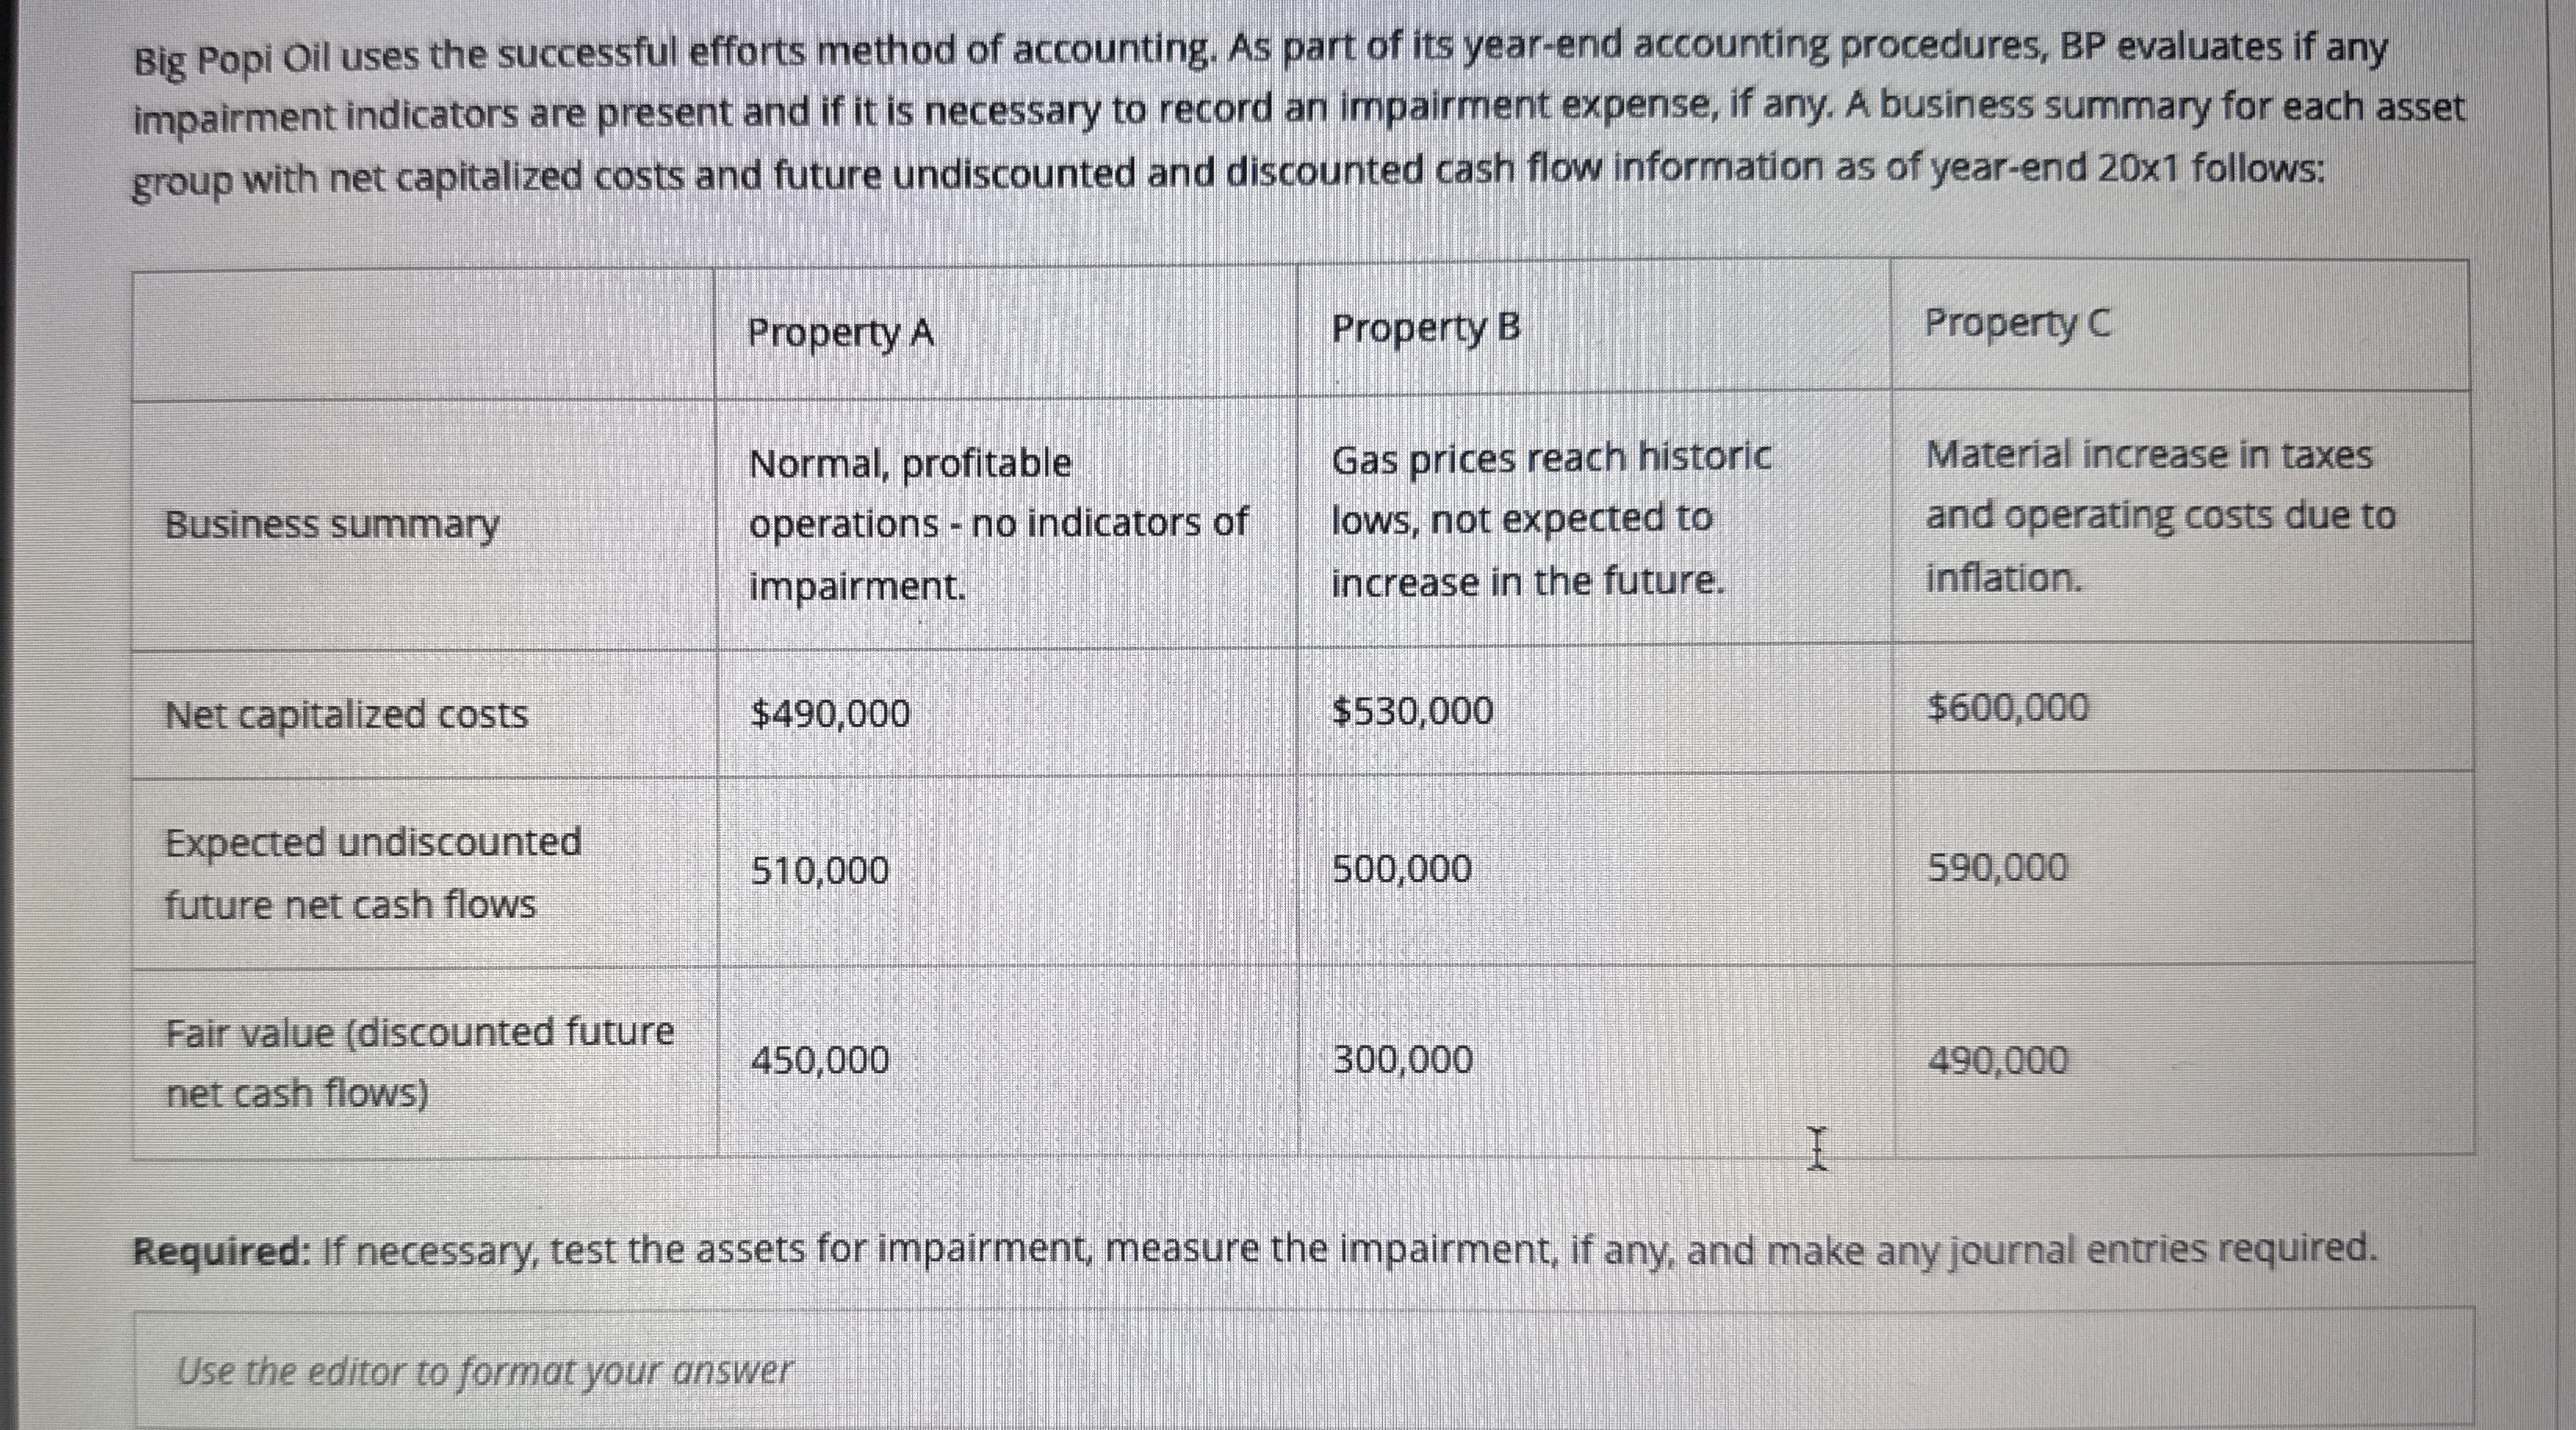This screenshot has height=1430, width=2576.
Task: Select the 500,000 undiscounted cash flow cell
Action: coord(1402,868)
